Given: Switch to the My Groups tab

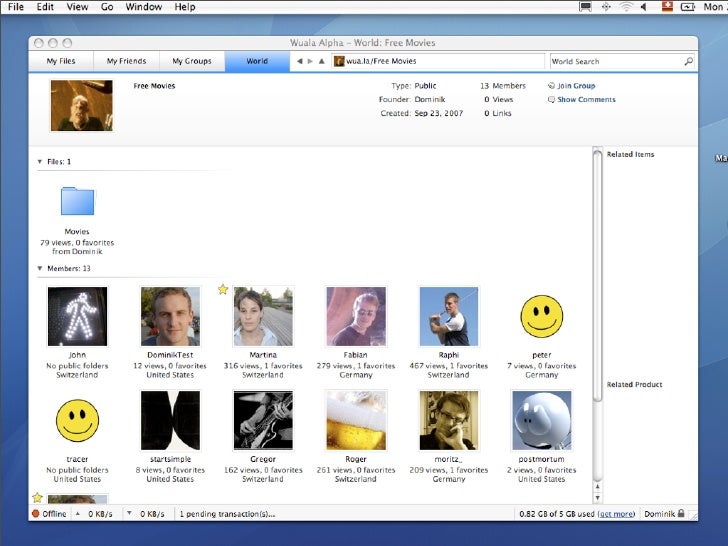Looking at the screenshot, I should [x=191, y=61].
